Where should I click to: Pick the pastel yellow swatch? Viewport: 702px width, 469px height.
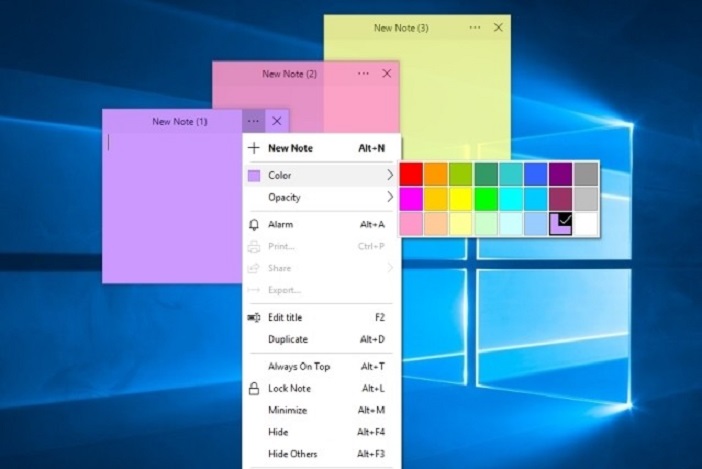pyautogui.click(x=461, y=224)
